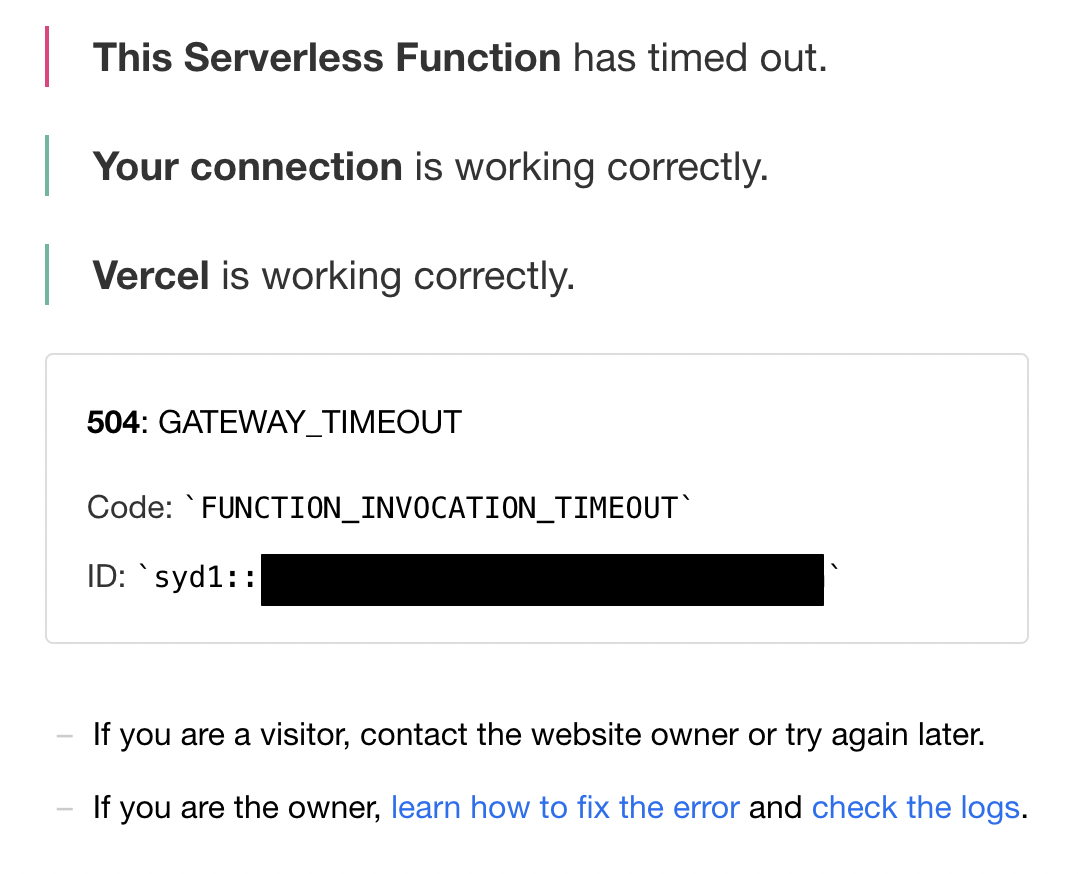Click the red status bar beside Serverless Function
1078x874 pixels.
(x=47, y=58)
